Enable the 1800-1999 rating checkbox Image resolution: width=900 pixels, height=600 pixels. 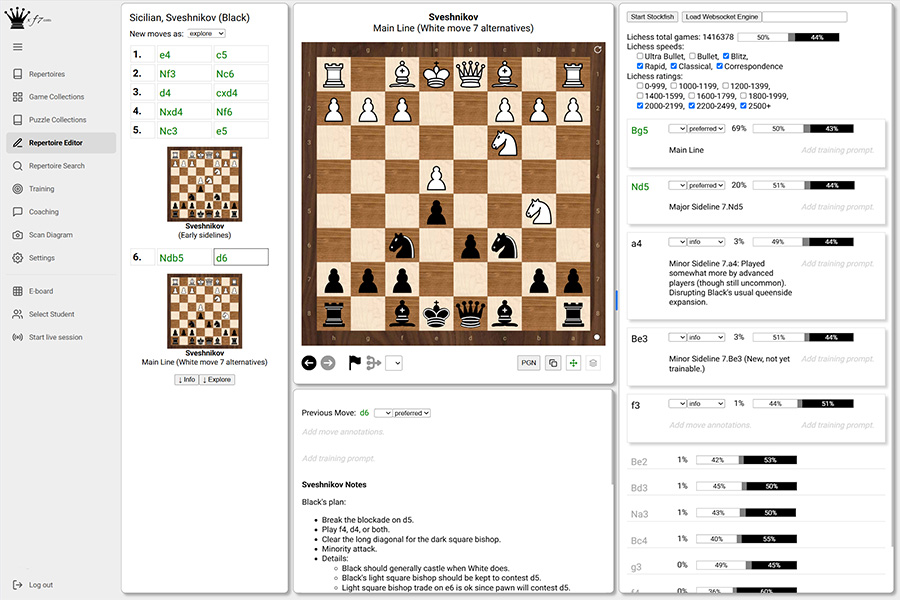click(743, 96)
